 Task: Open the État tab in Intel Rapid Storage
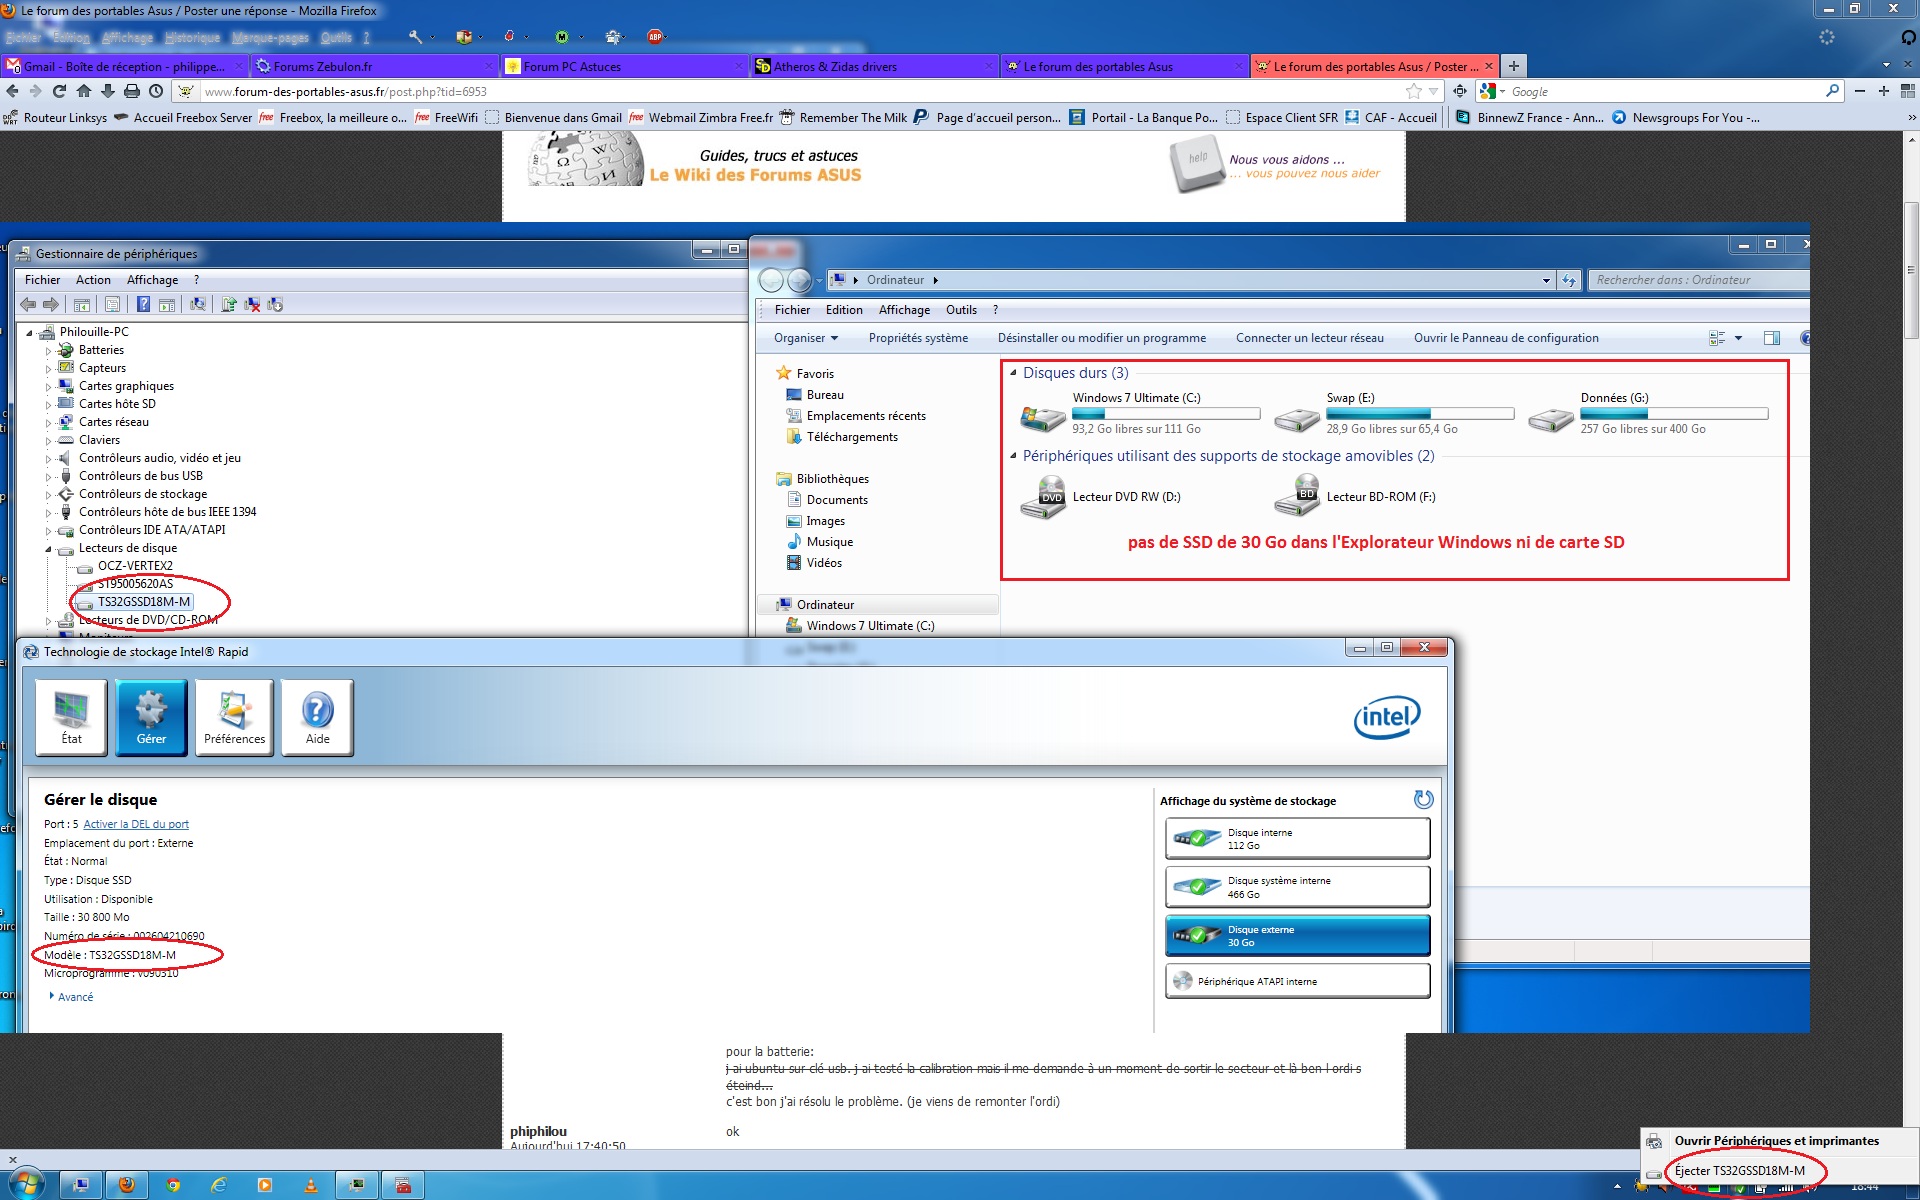(71, 716)
